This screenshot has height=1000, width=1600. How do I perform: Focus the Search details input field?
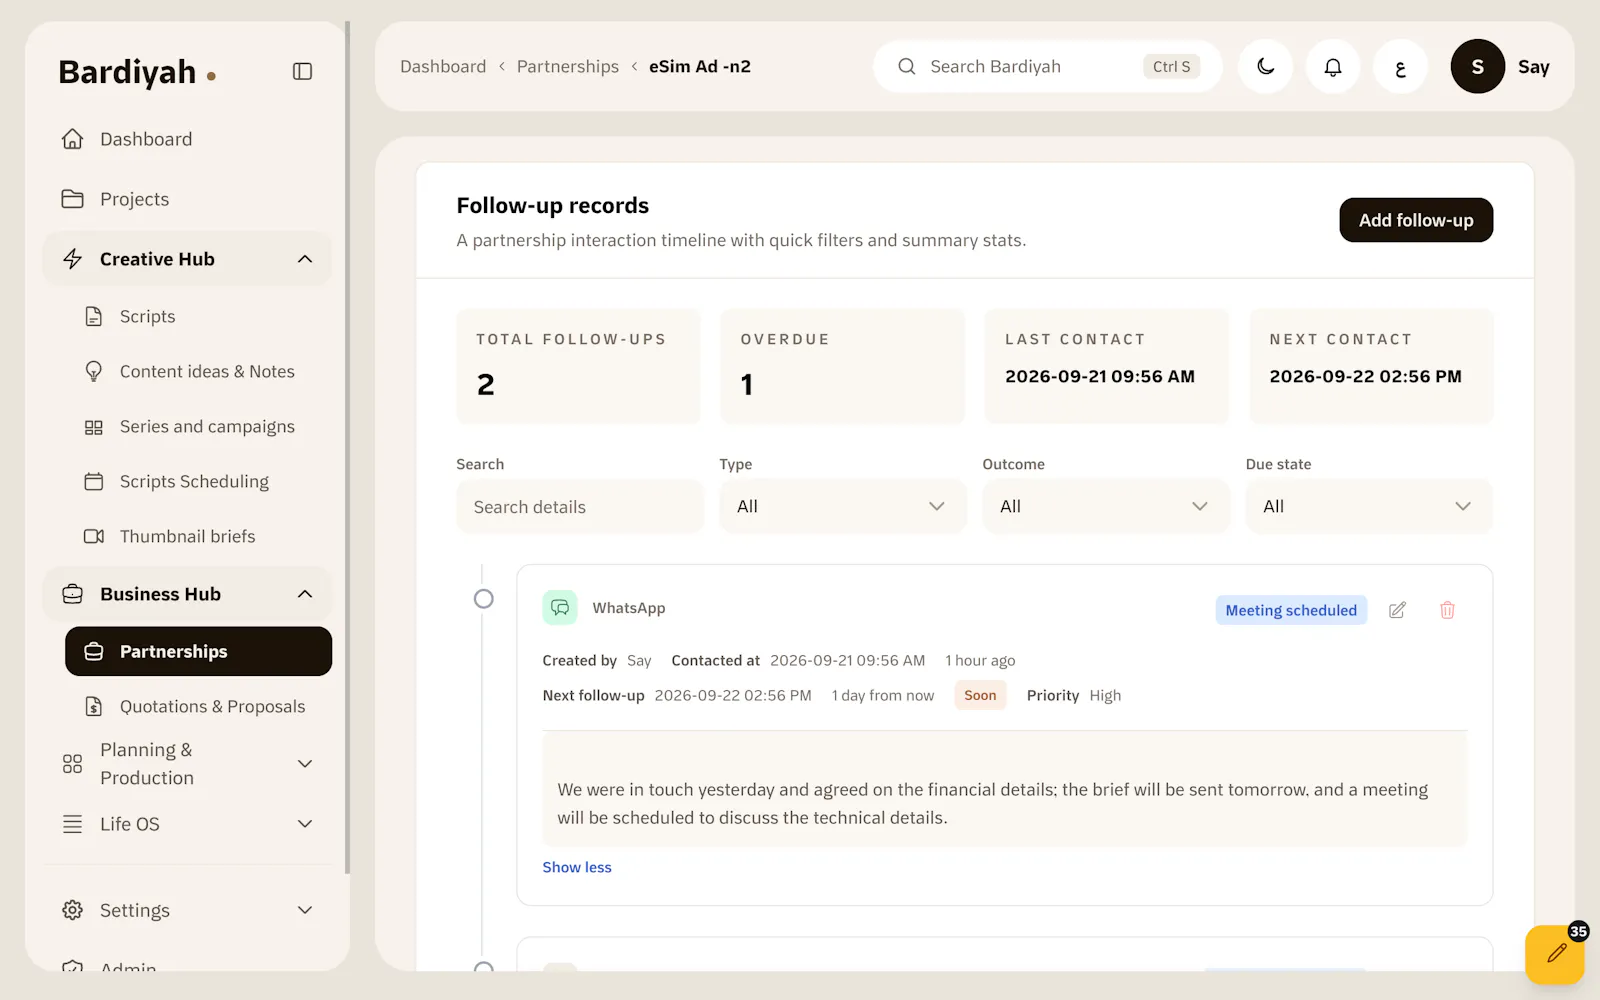pyautogui.click(x=580, y=506)
